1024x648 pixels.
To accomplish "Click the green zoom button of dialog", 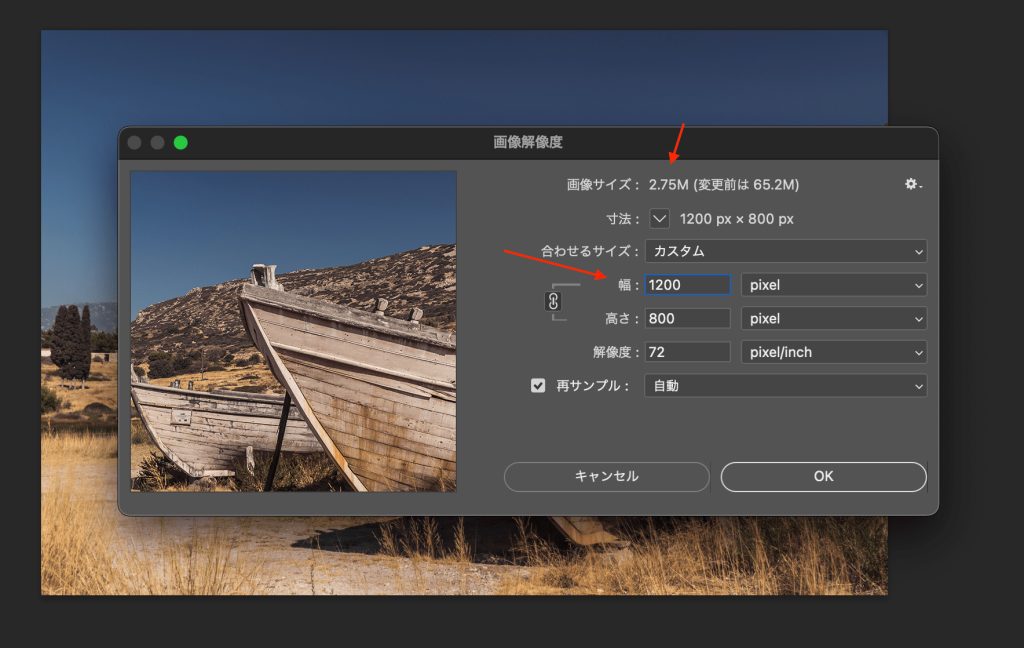I will click(x=181, y=142).
